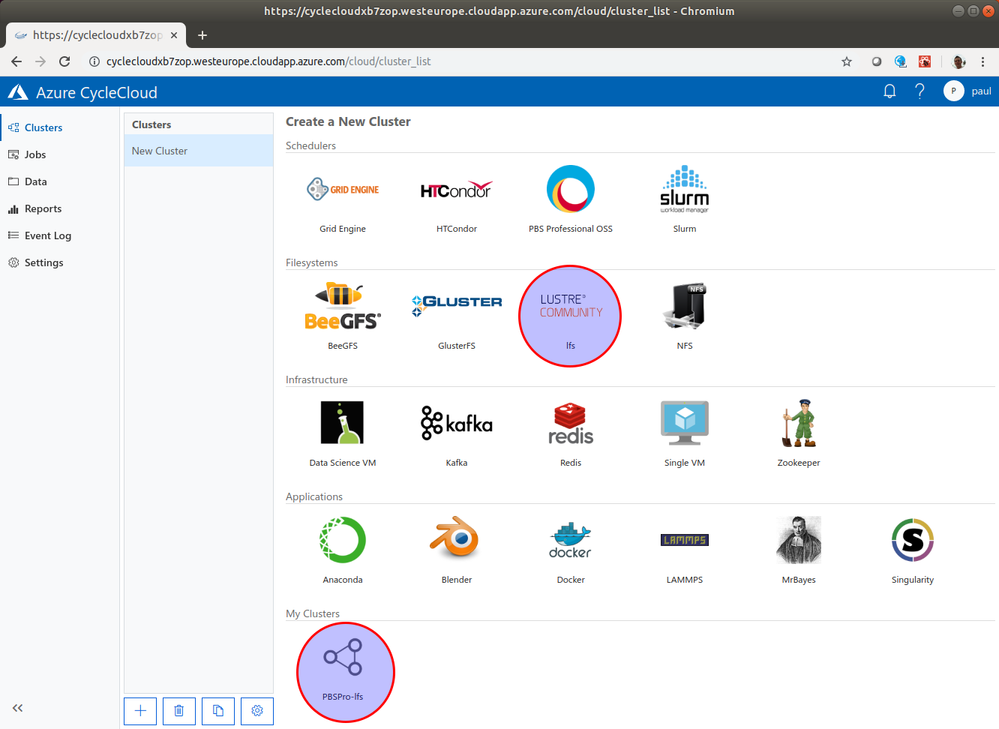
Task: Open Chromium profile avatar
Action: coord(958,61)
